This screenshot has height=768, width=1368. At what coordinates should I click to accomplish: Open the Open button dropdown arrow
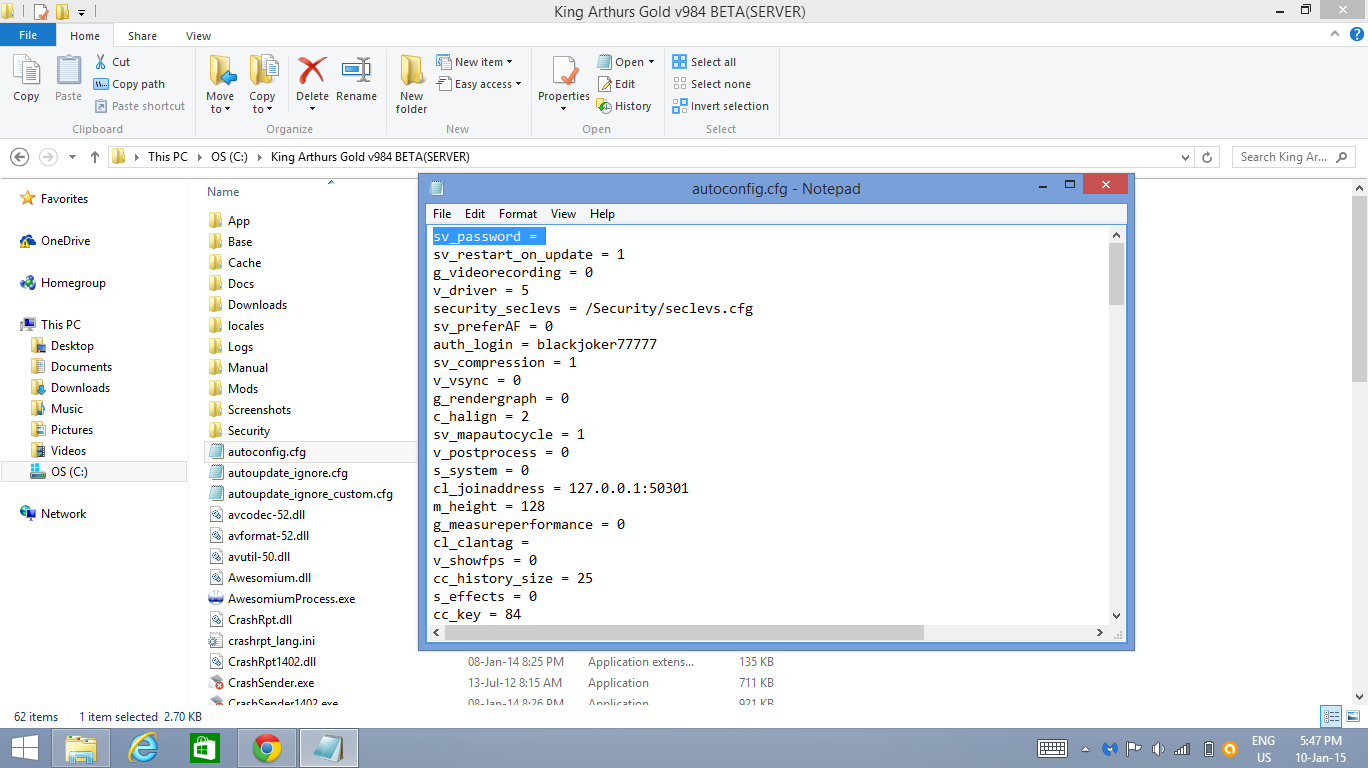[x=651, y=62]
